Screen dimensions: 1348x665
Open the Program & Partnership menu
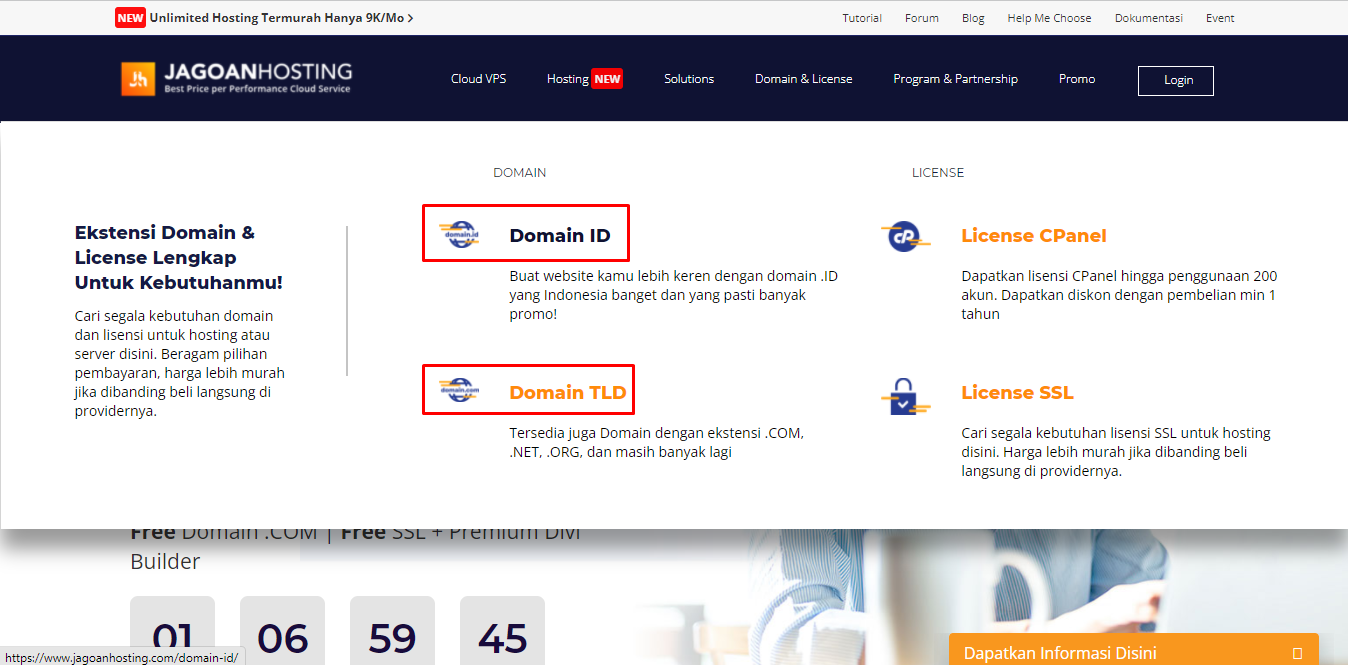pyautogui.click(x=955, y=79)
